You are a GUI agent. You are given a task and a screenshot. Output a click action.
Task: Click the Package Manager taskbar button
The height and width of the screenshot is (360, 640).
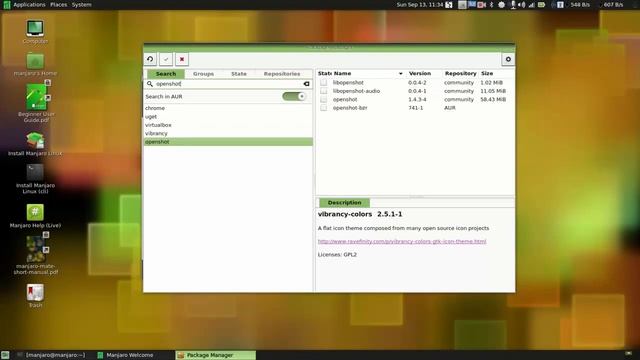click(216, 355)
